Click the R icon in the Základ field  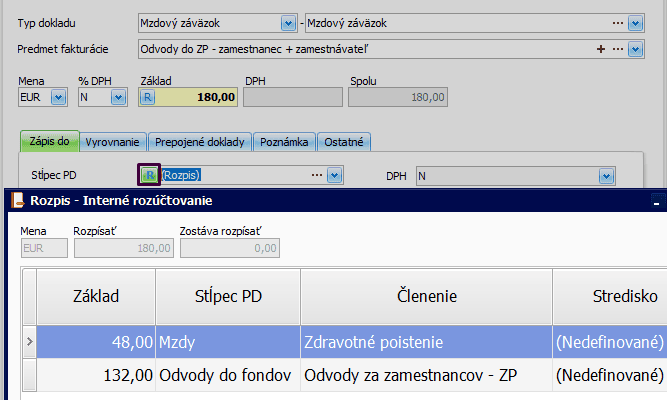tap(148, 97)
